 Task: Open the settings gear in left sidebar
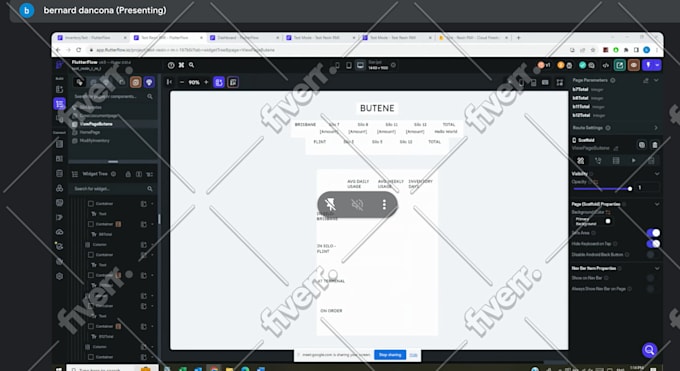pyautogui.click(x=59, y=276)
